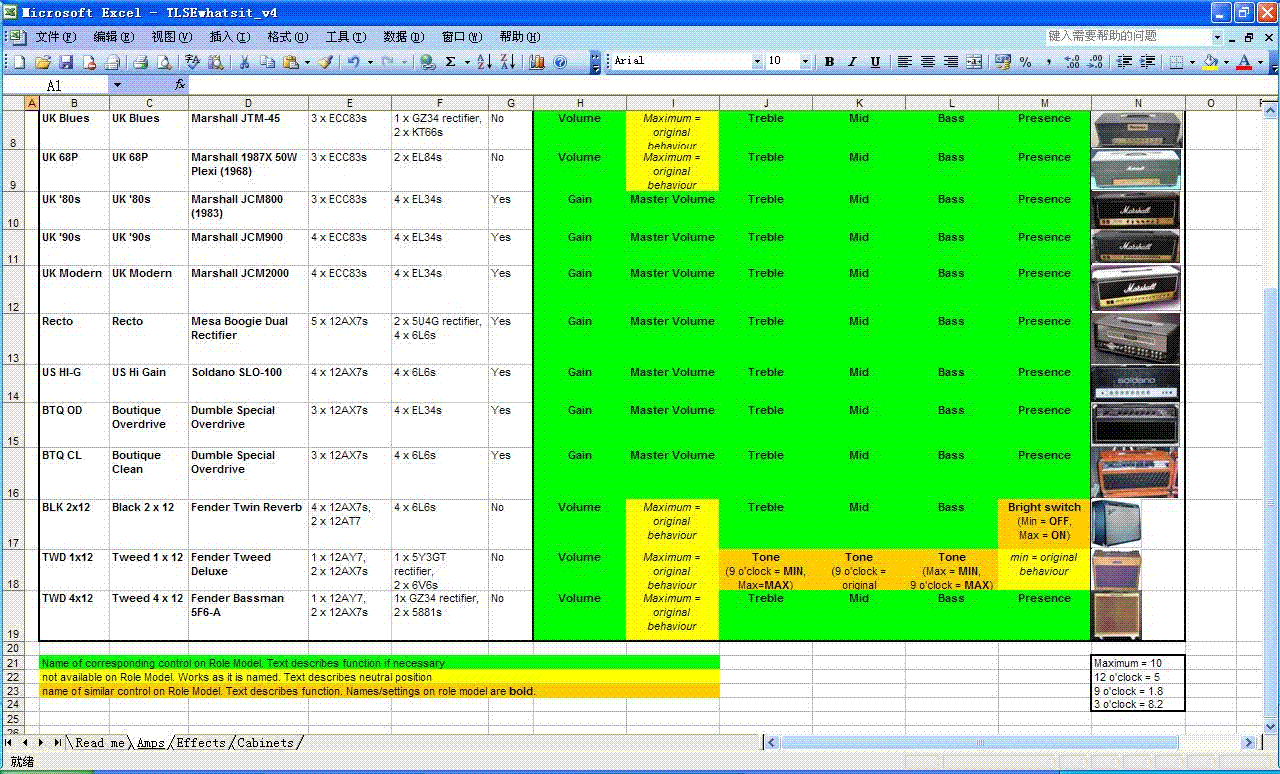This screenshot has width=1280, height=774.
Task: Center text in the cell
Action: (928, 62)
